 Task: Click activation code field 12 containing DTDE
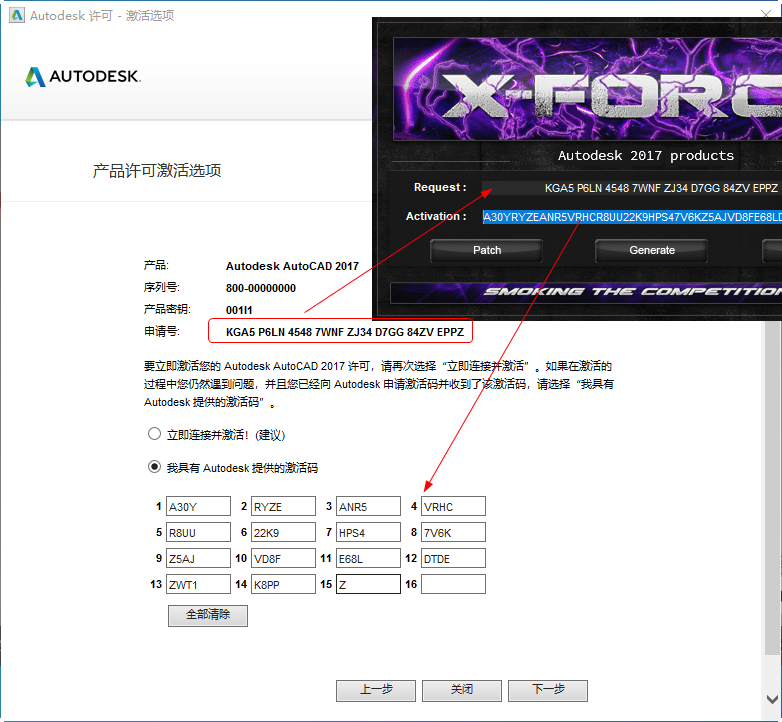[x=453, y=558]
